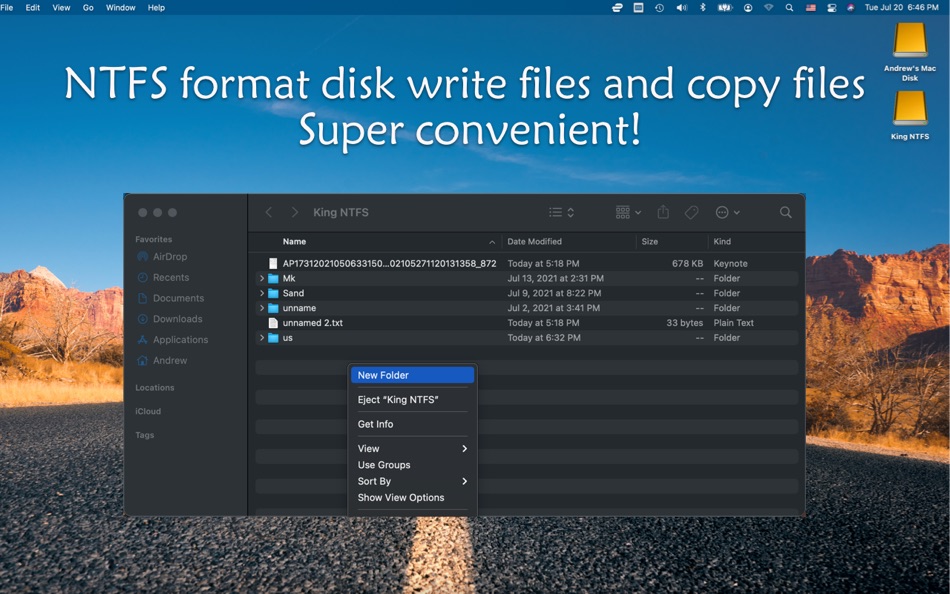Click the user account icon in menu bar

(748, 8)
